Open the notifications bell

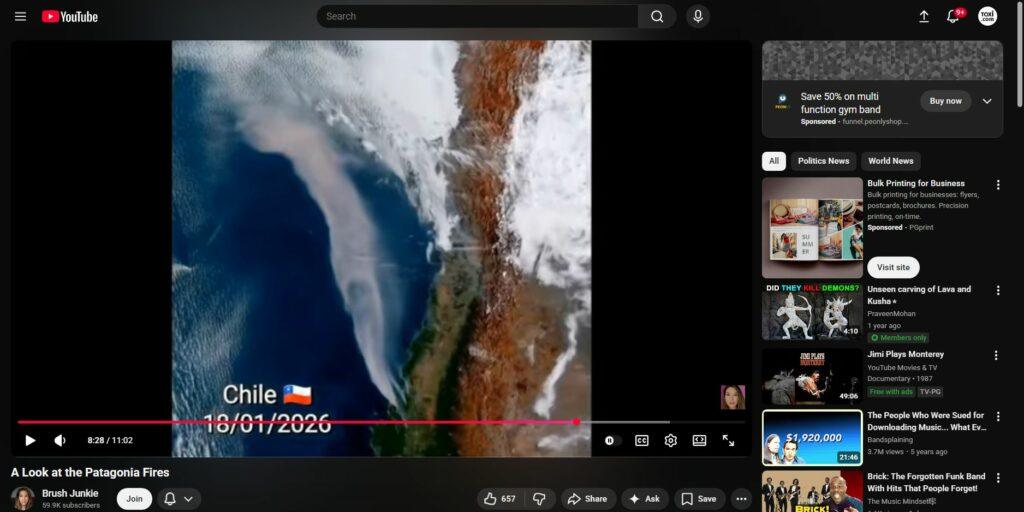pos(953,16)
